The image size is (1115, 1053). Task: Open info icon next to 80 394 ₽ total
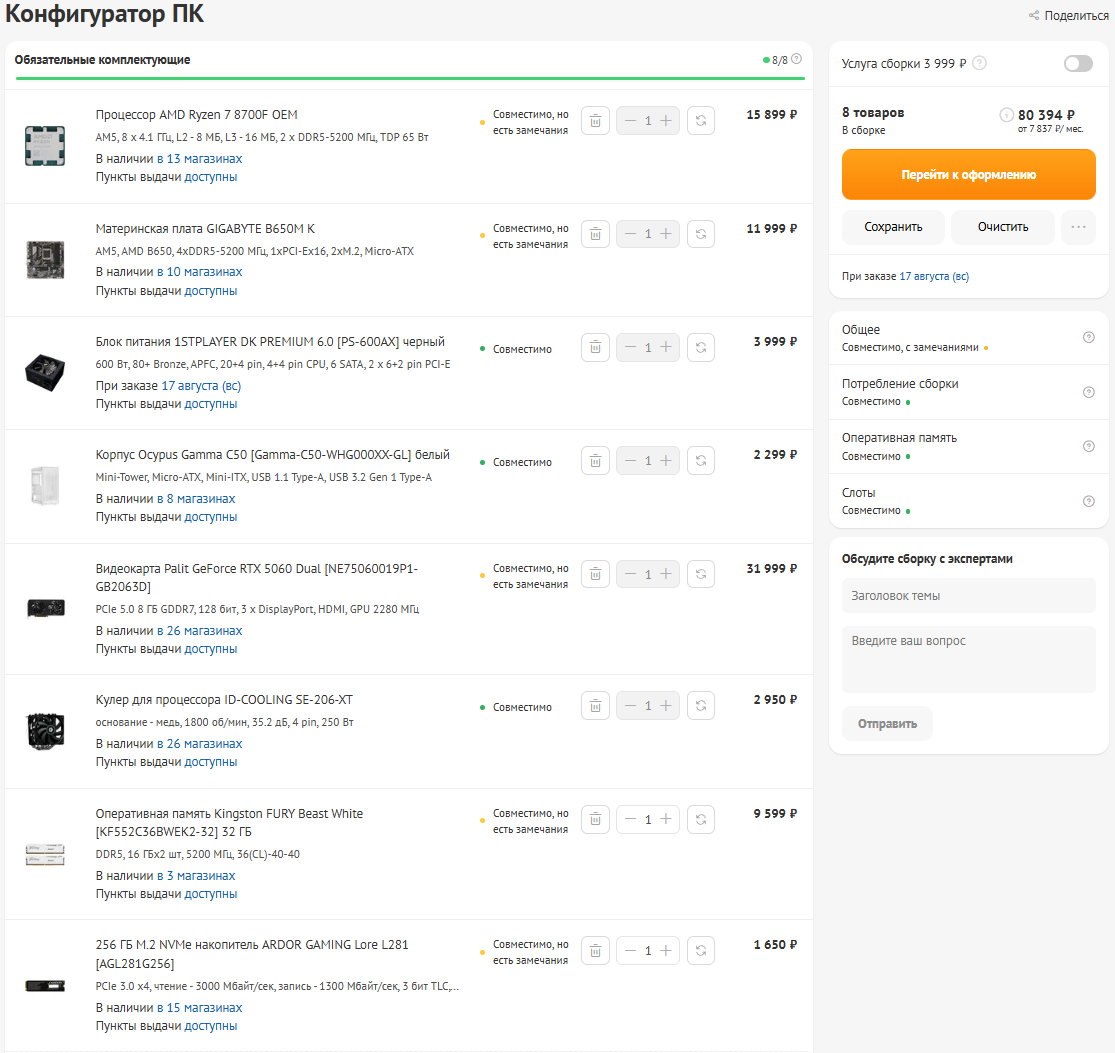click(x=1006, y=114)
